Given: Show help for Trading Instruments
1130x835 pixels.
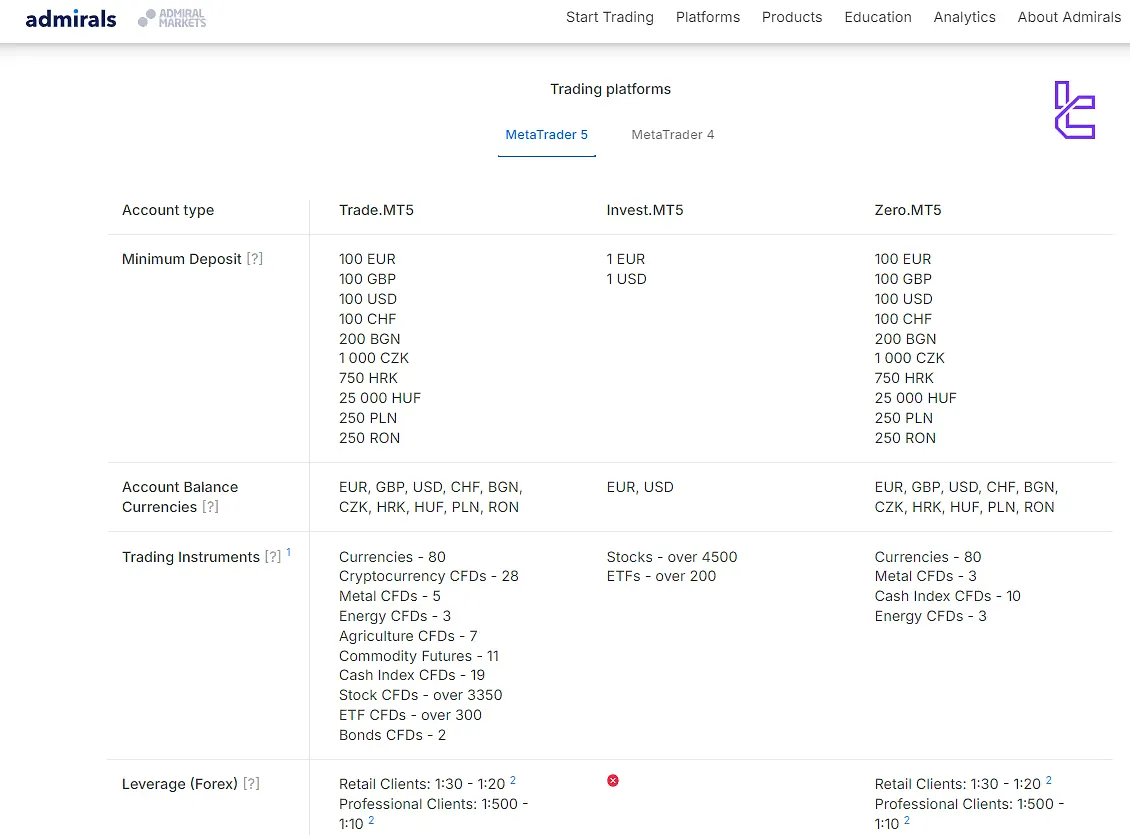Looking at the screenshot, I should pyautogui.click(x=272, y=557).
